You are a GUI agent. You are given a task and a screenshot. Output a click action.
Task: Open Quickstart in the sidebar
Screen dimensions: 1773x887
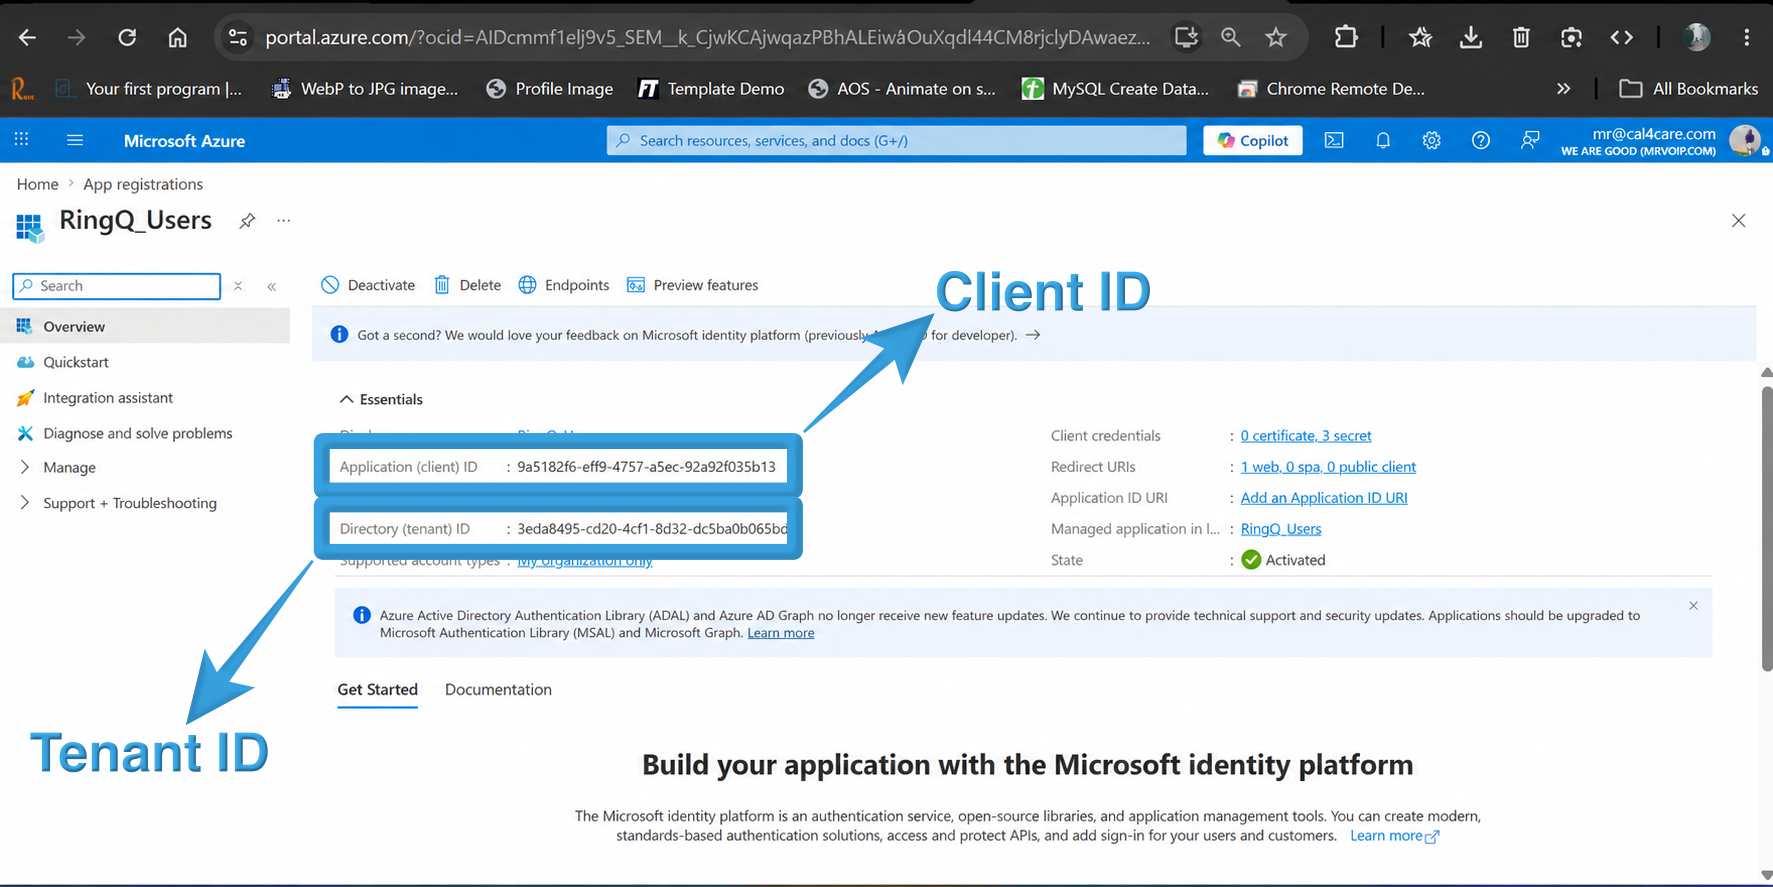(76, 362)
